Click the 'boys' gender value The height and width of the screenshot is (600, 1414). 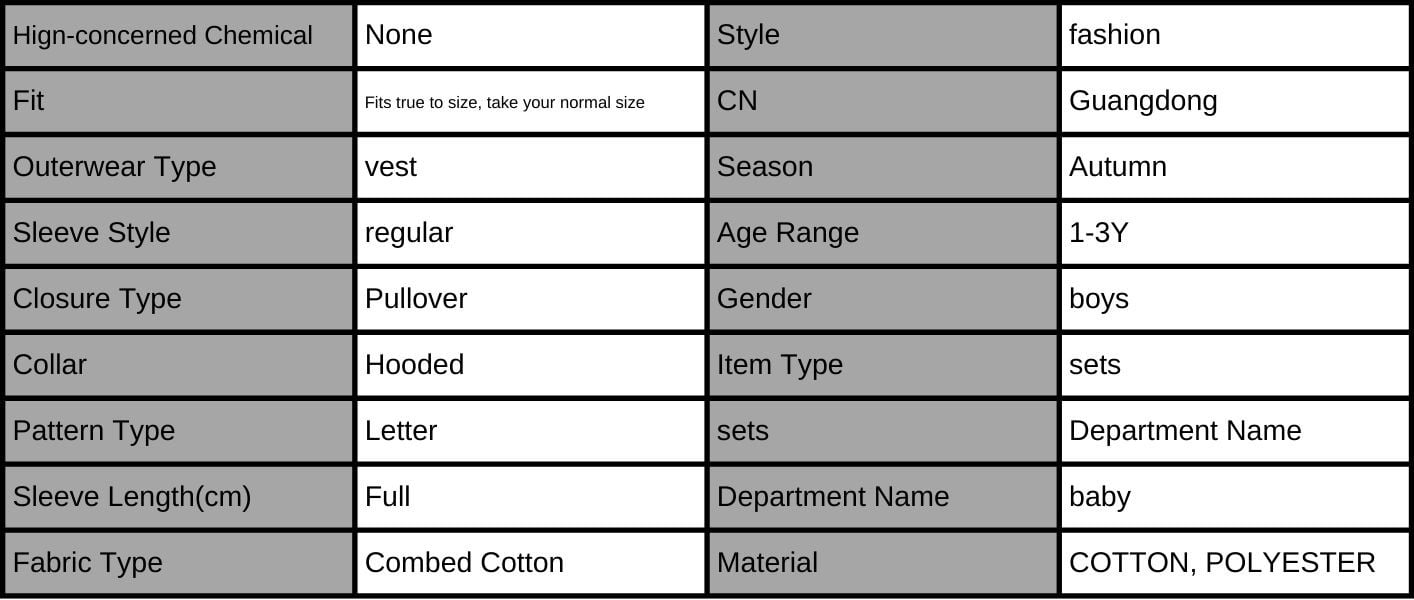tap(1099, 299)
